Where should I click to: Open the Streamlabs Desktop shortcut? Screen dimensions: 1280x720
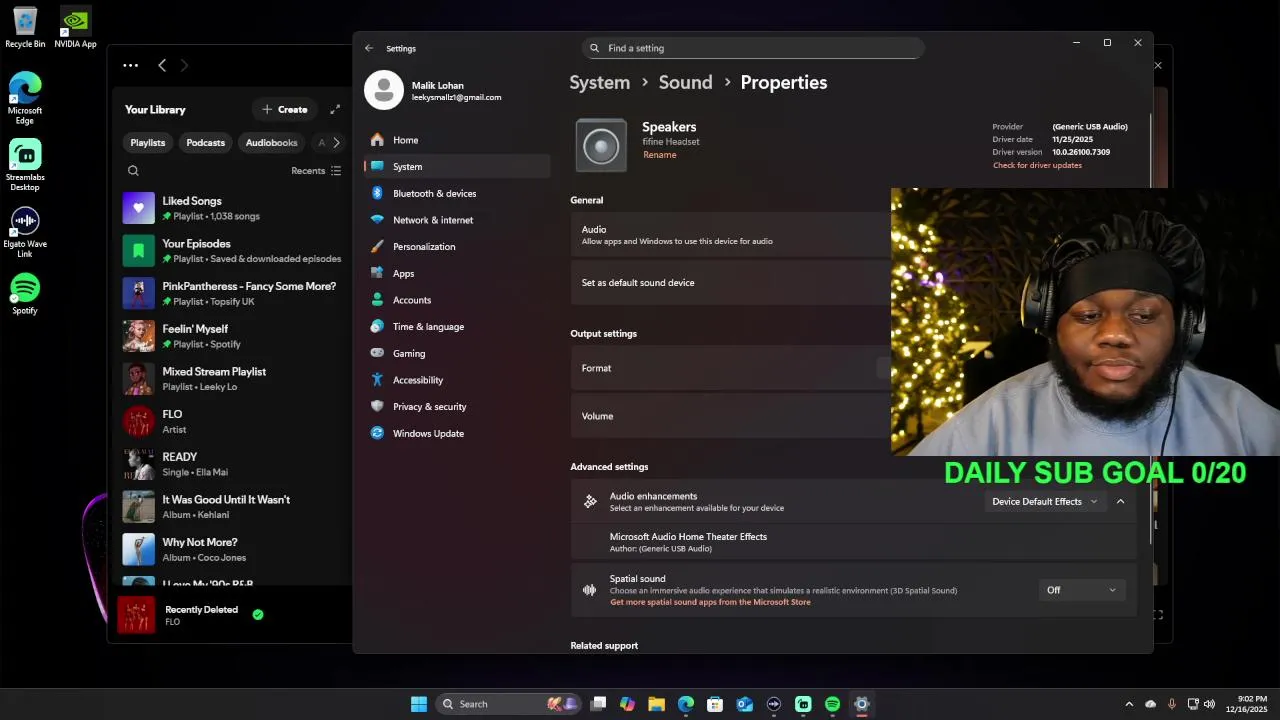point(25,165)
